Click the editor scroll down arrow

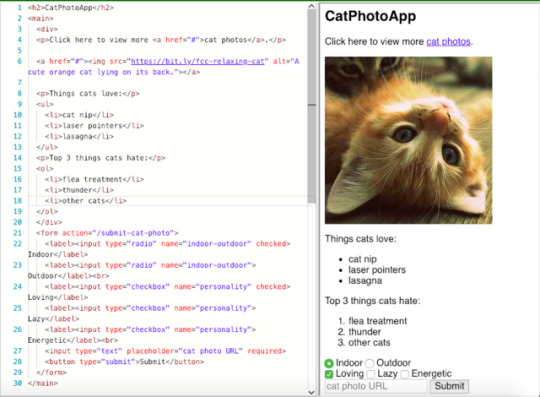click(311, 392)
